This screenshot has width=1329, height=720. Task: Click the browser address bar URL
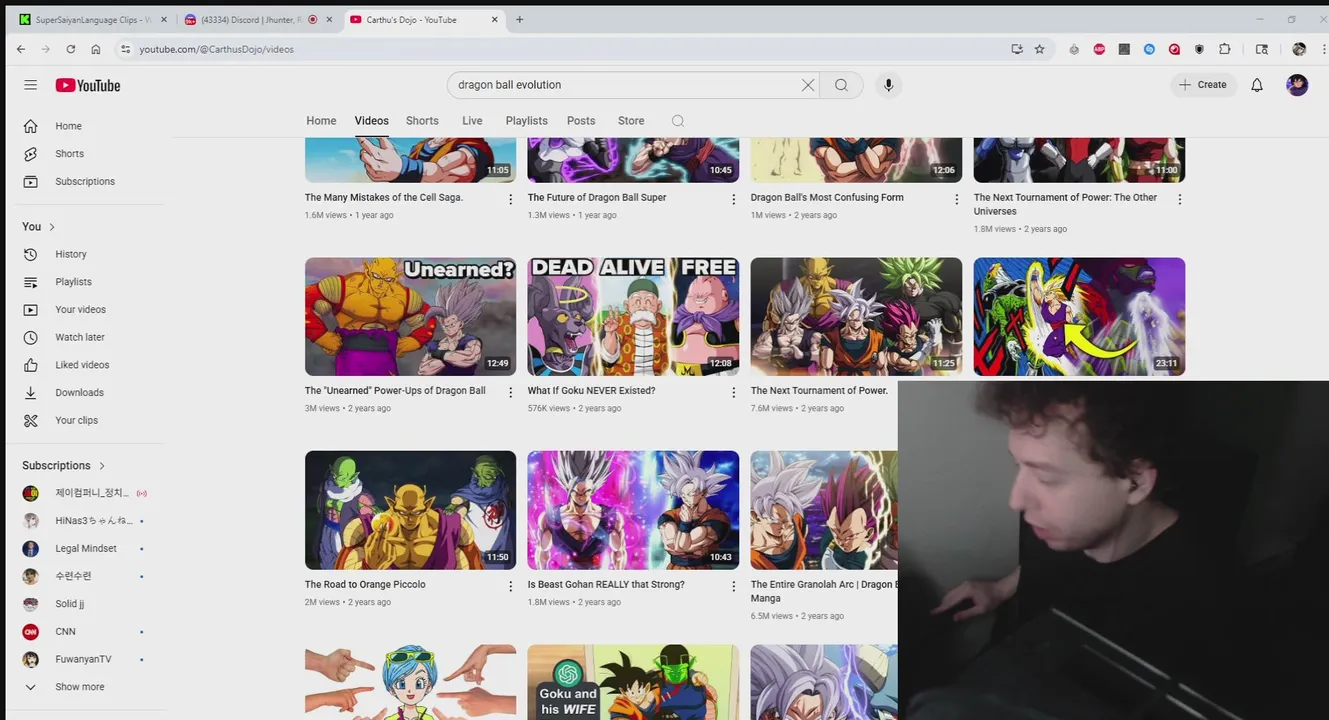216,49
